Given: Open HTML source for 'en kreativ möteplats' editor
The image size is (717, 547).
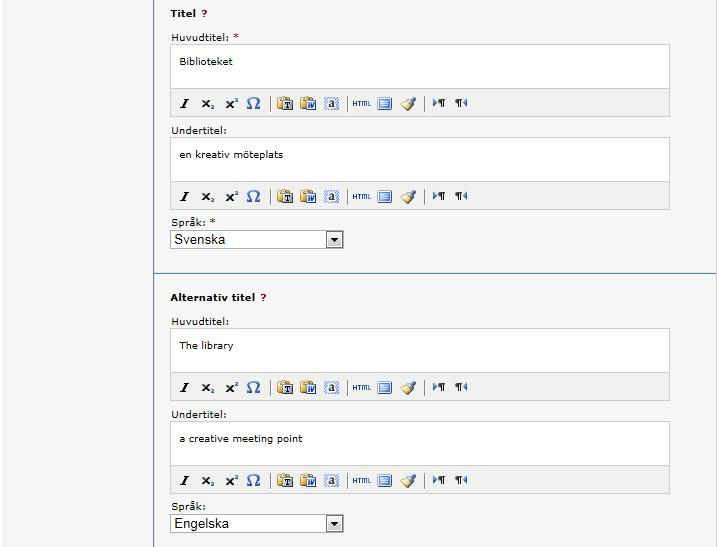Looking at the screenshot, I should click(x=362, y=197).
